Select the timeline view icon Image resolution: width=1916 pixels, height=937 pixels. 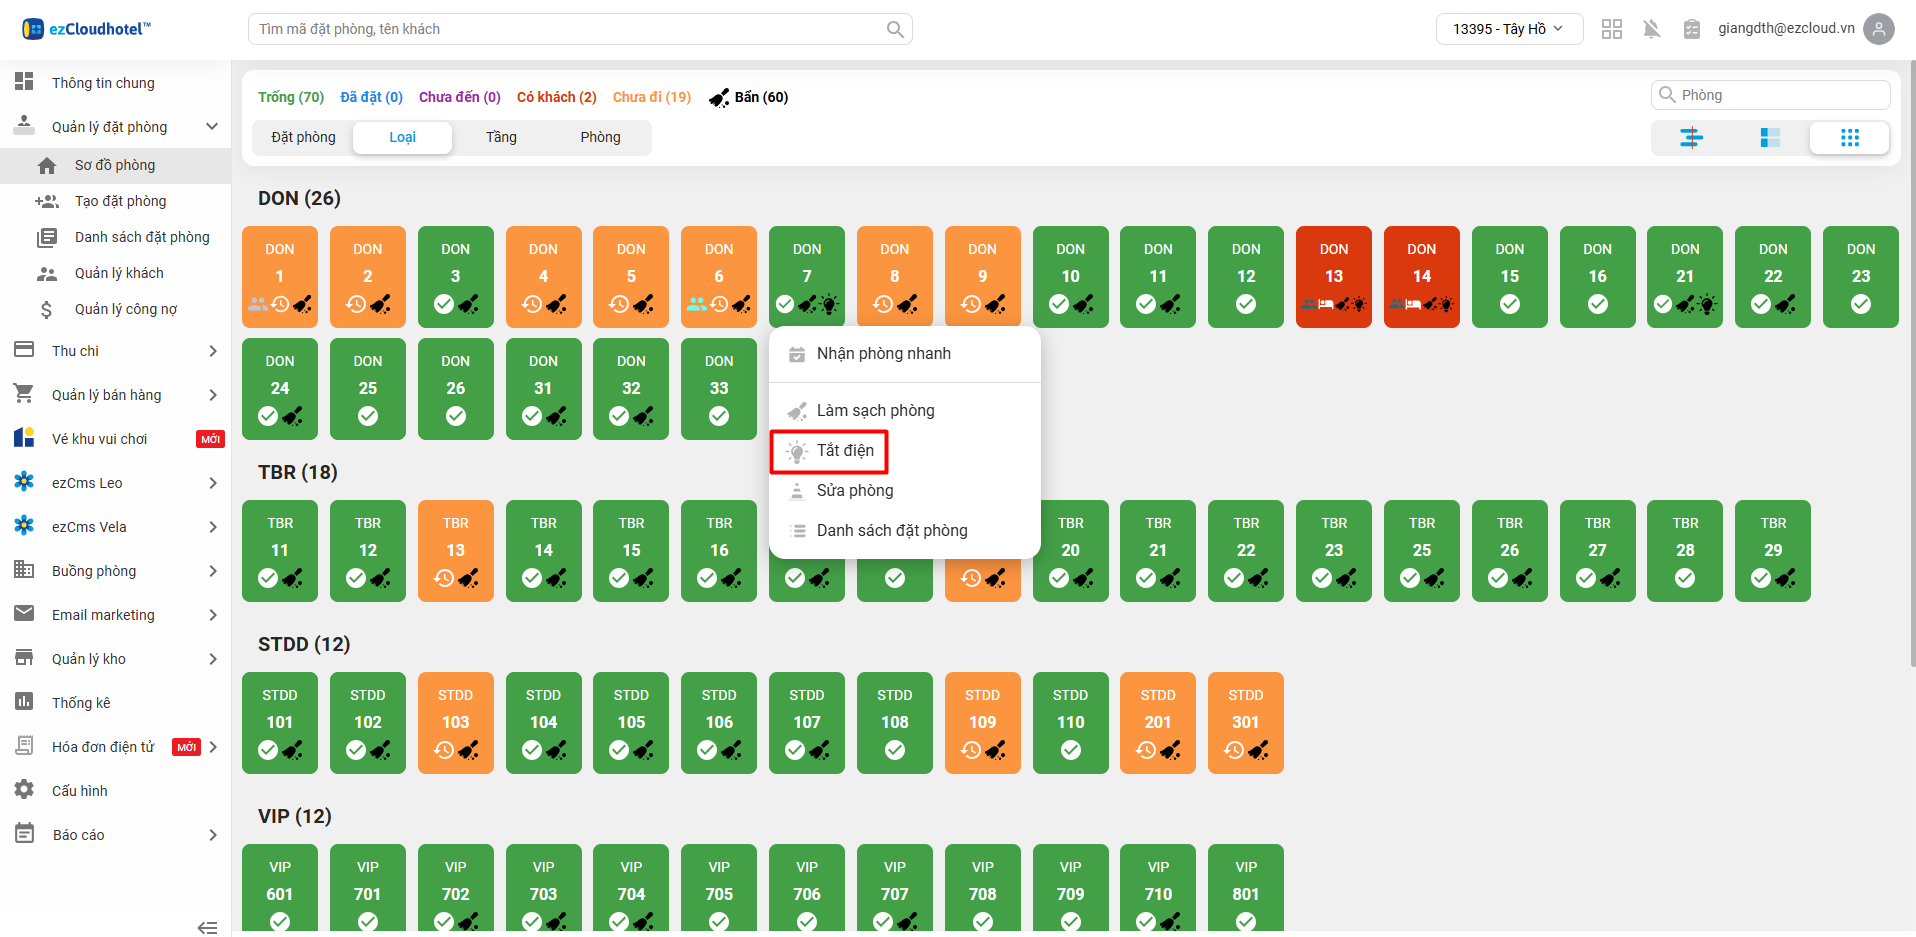1691,138
